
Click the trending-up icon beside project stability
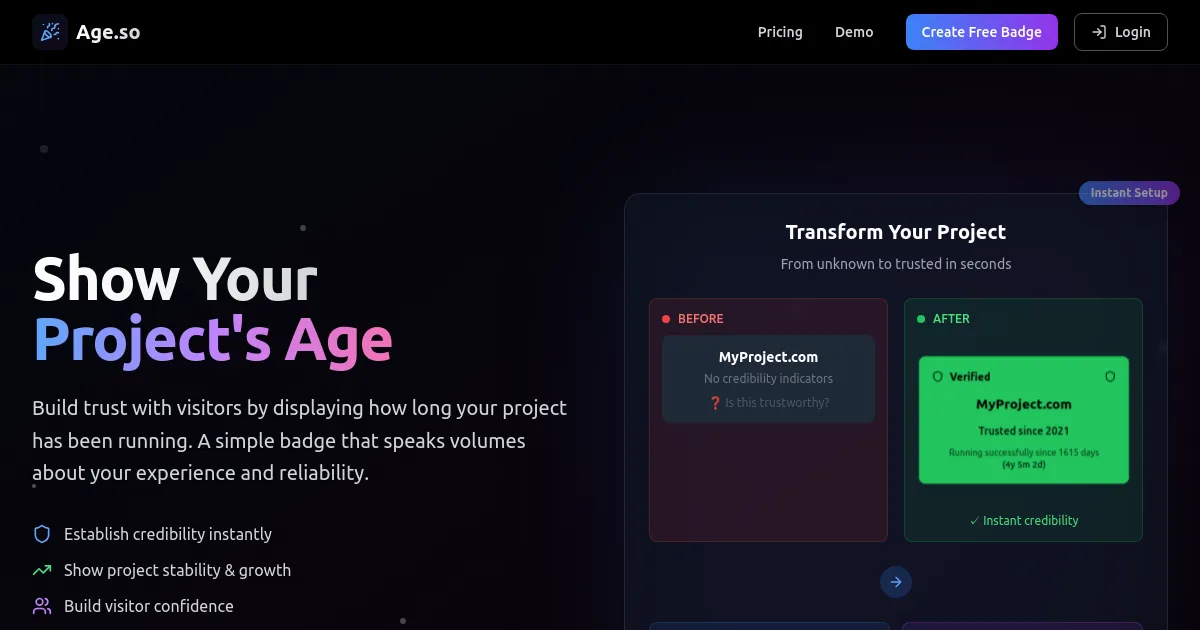[x=42, y=570]
